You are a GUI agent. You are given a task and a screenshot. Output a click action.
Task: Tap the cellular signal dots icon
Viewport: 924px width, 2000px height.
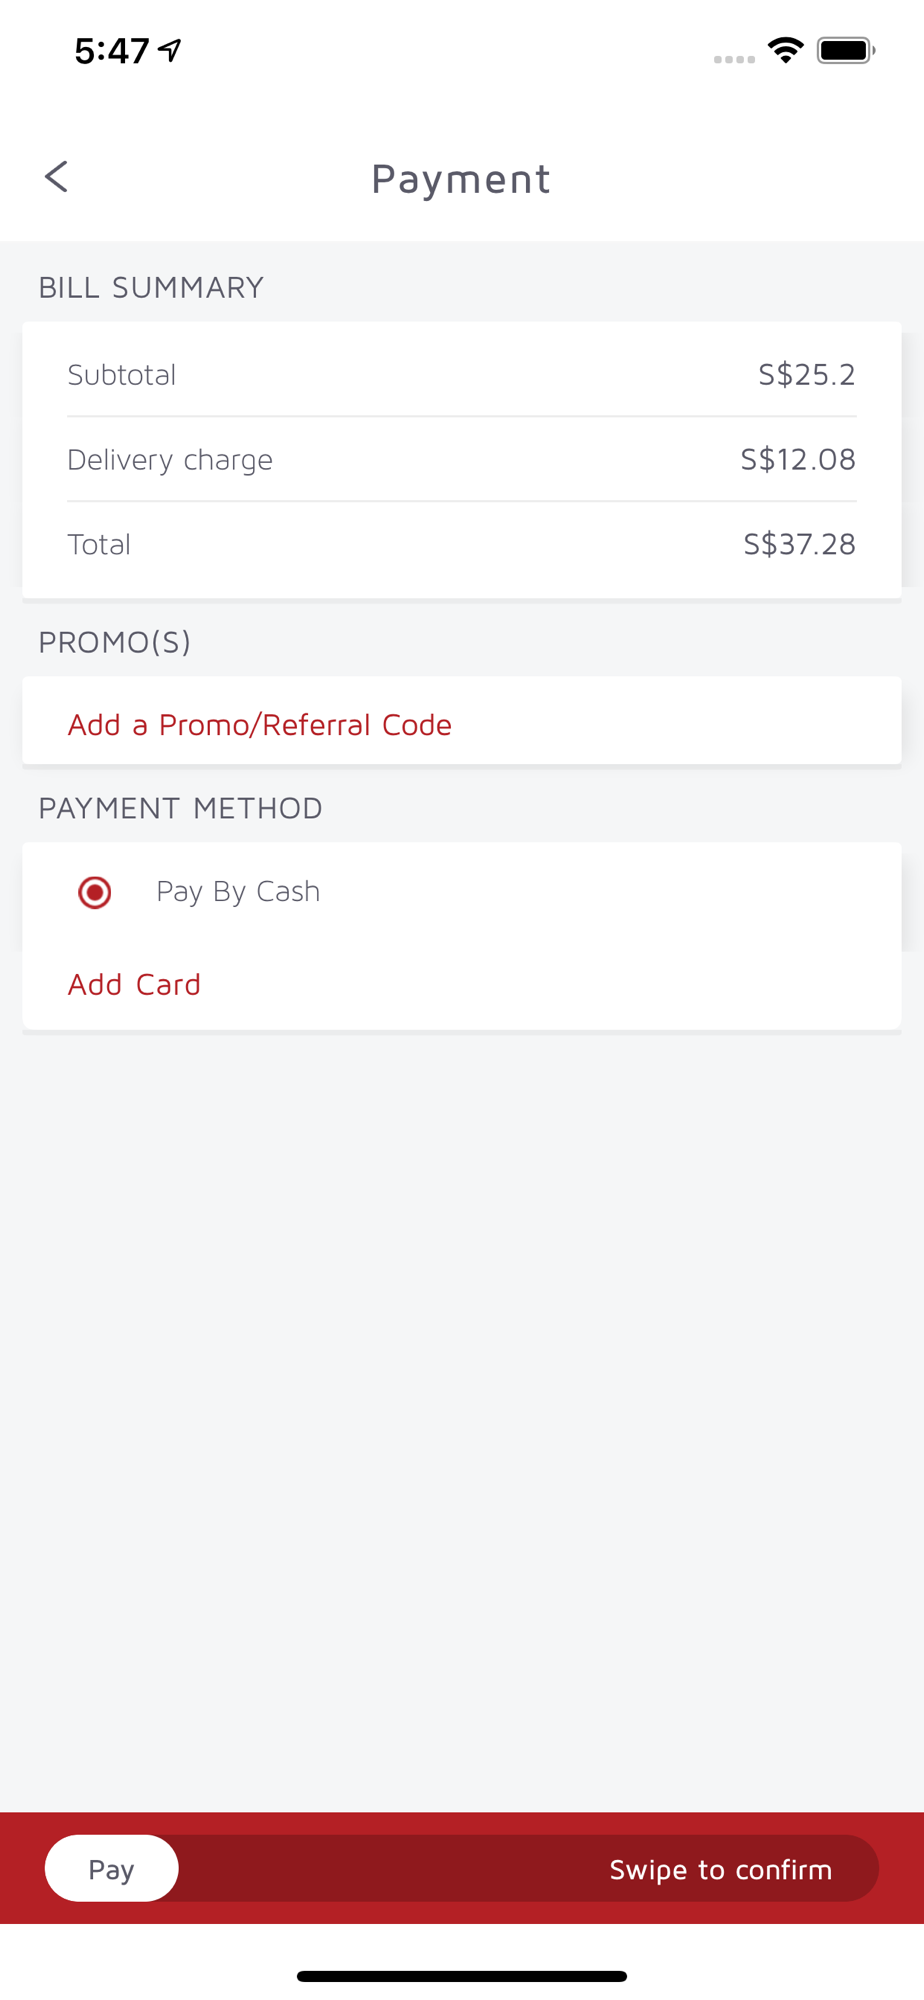pos(734,59)
